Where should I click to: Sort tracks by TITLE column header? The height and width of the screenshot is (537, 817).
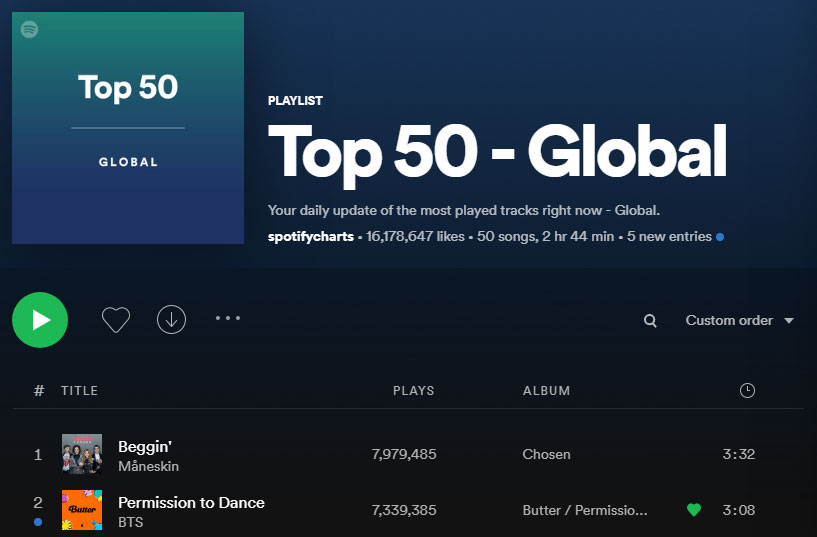pos(79,391)
